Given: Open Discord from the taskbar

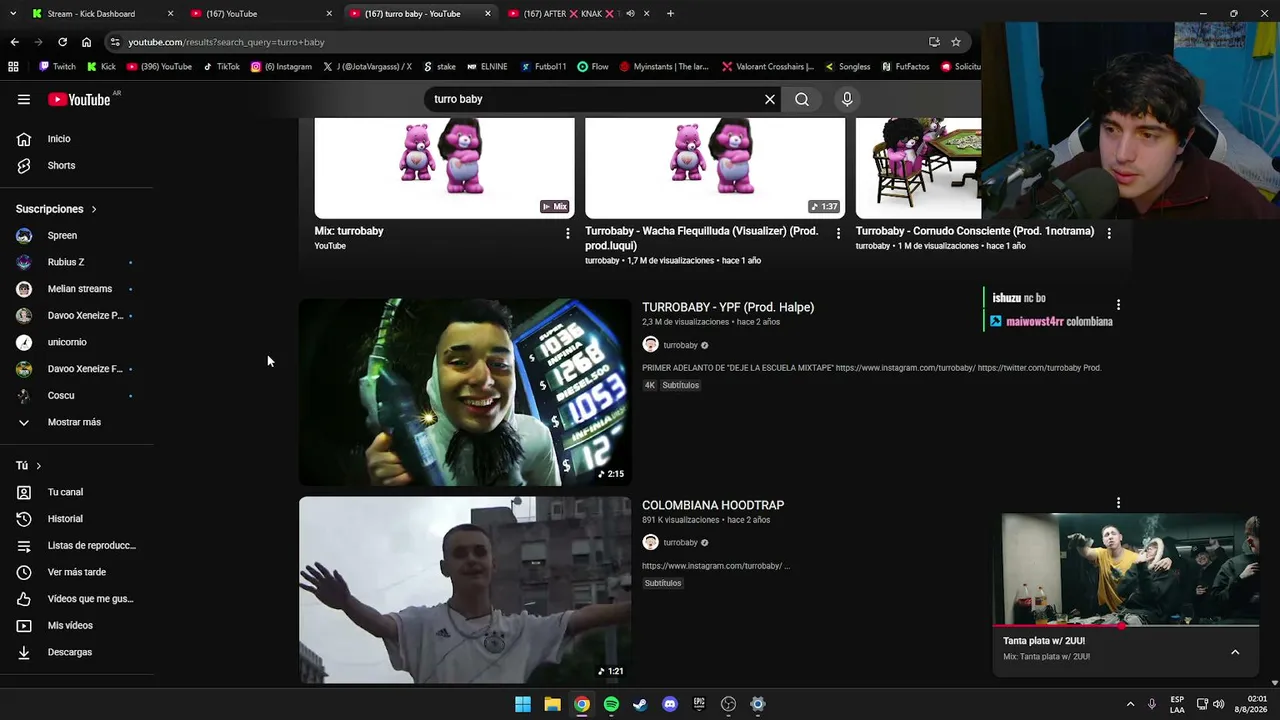Looking at the screenshot, I should coord(670,704).
